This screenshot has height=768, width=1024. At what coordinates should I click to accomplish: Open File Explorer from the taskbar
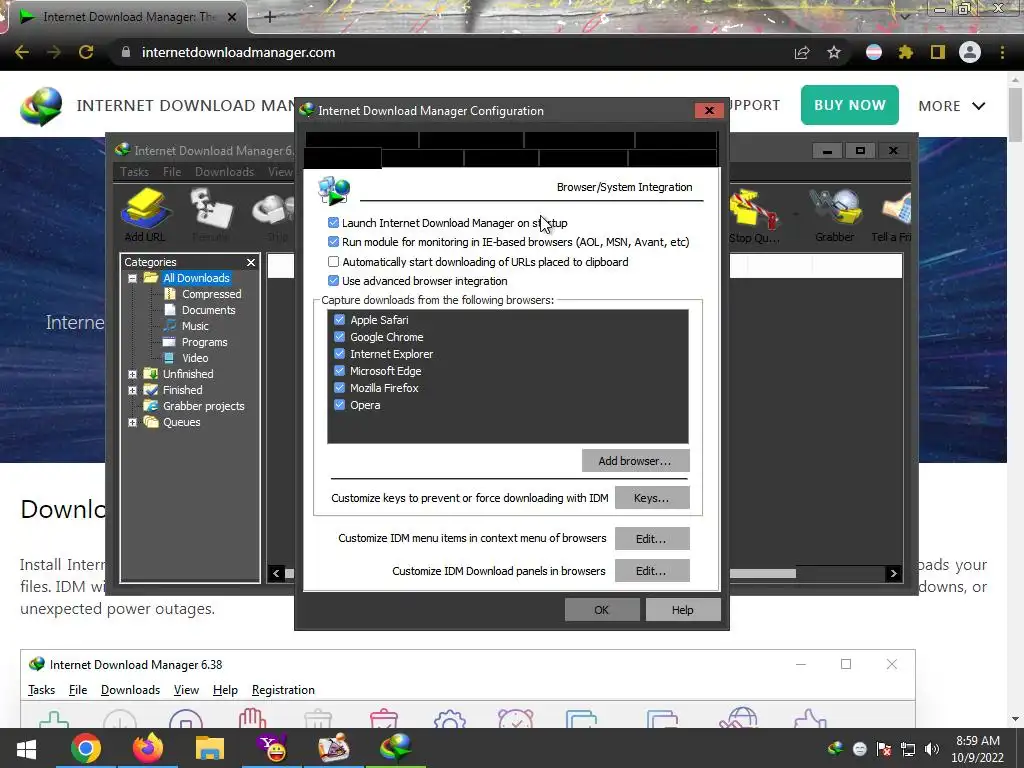pos(210,748)
